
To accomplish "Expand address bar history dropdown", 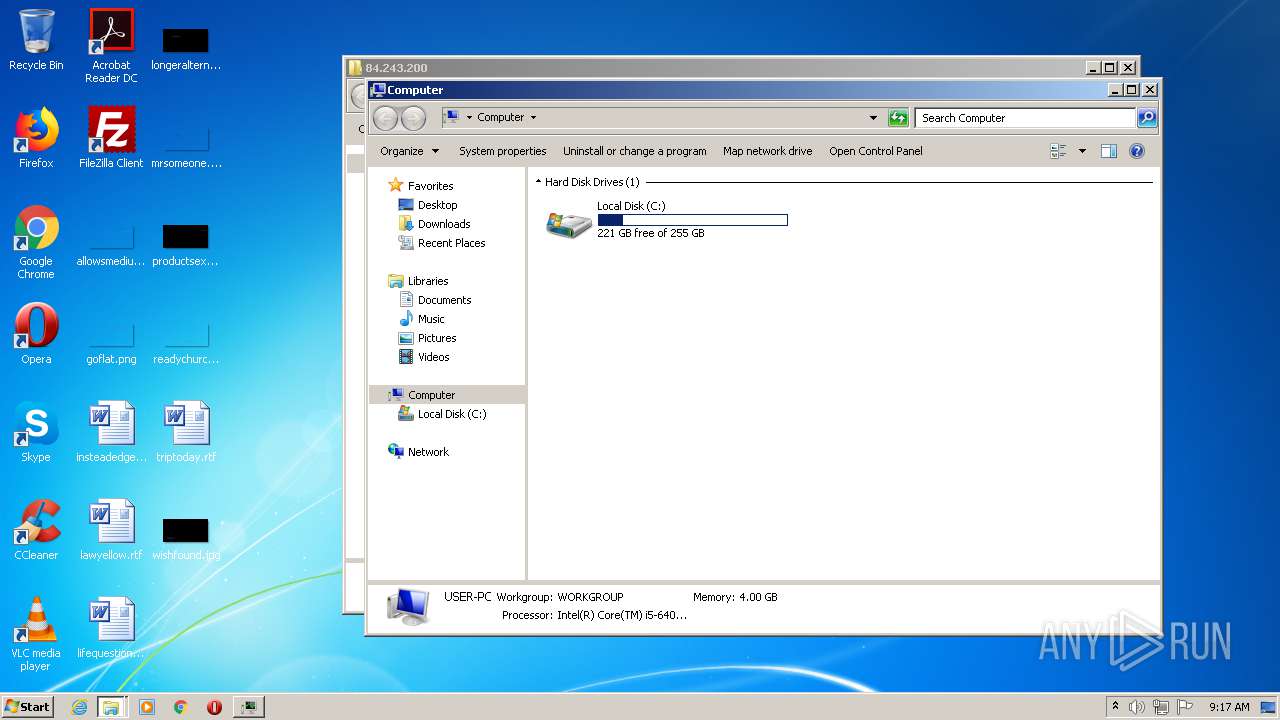I will click(873, 118).
